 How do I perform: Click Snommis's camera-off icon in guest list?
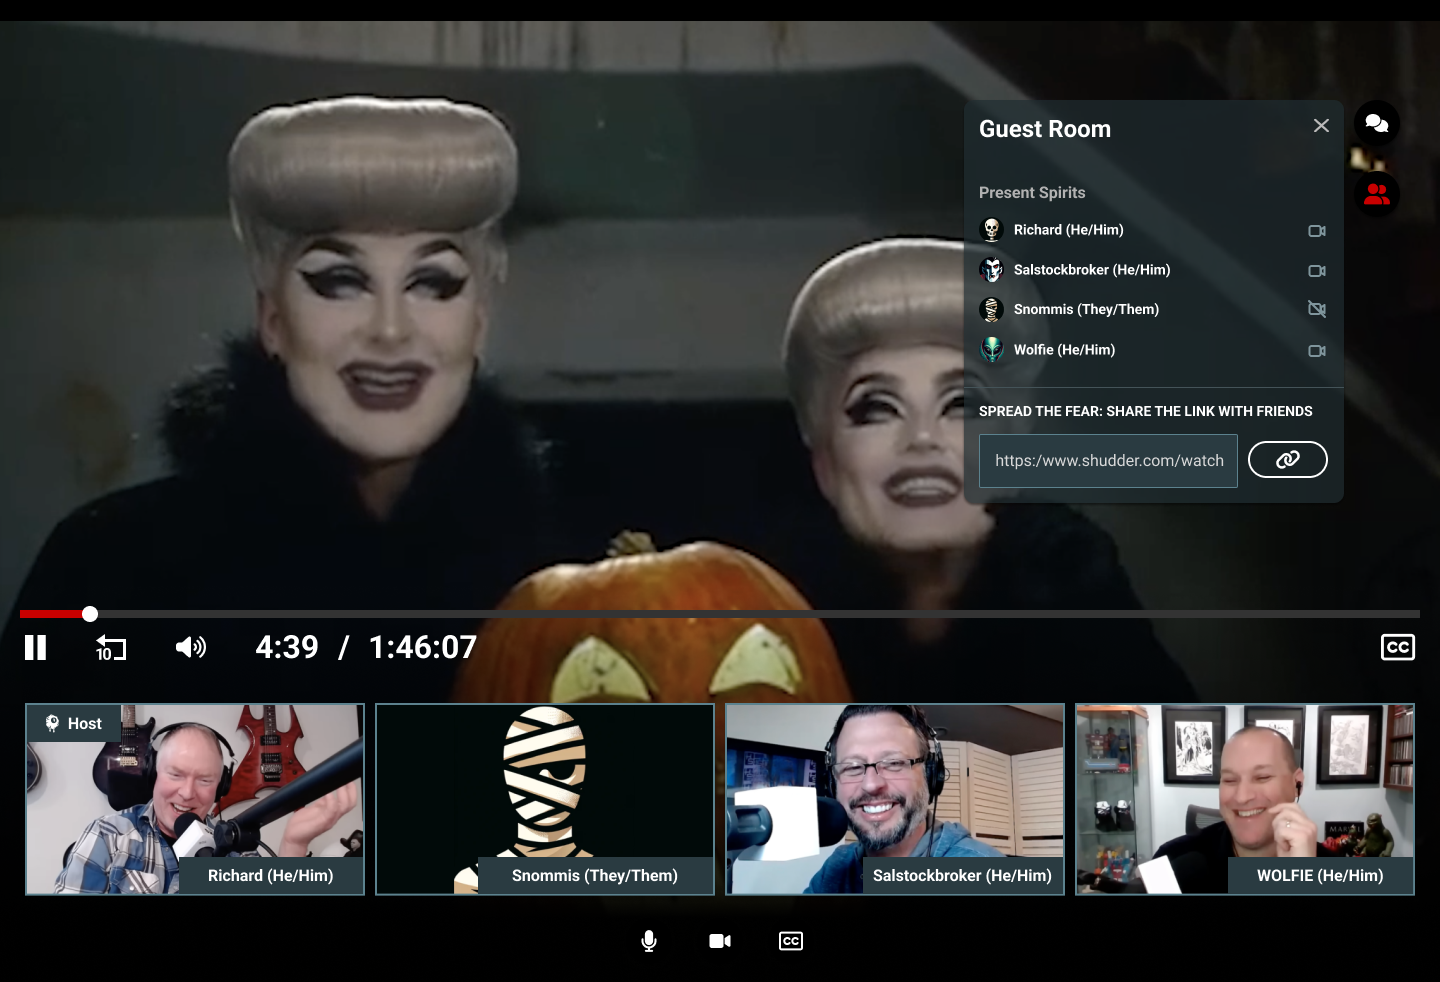pyautogui.click(x=1317, y=309)
